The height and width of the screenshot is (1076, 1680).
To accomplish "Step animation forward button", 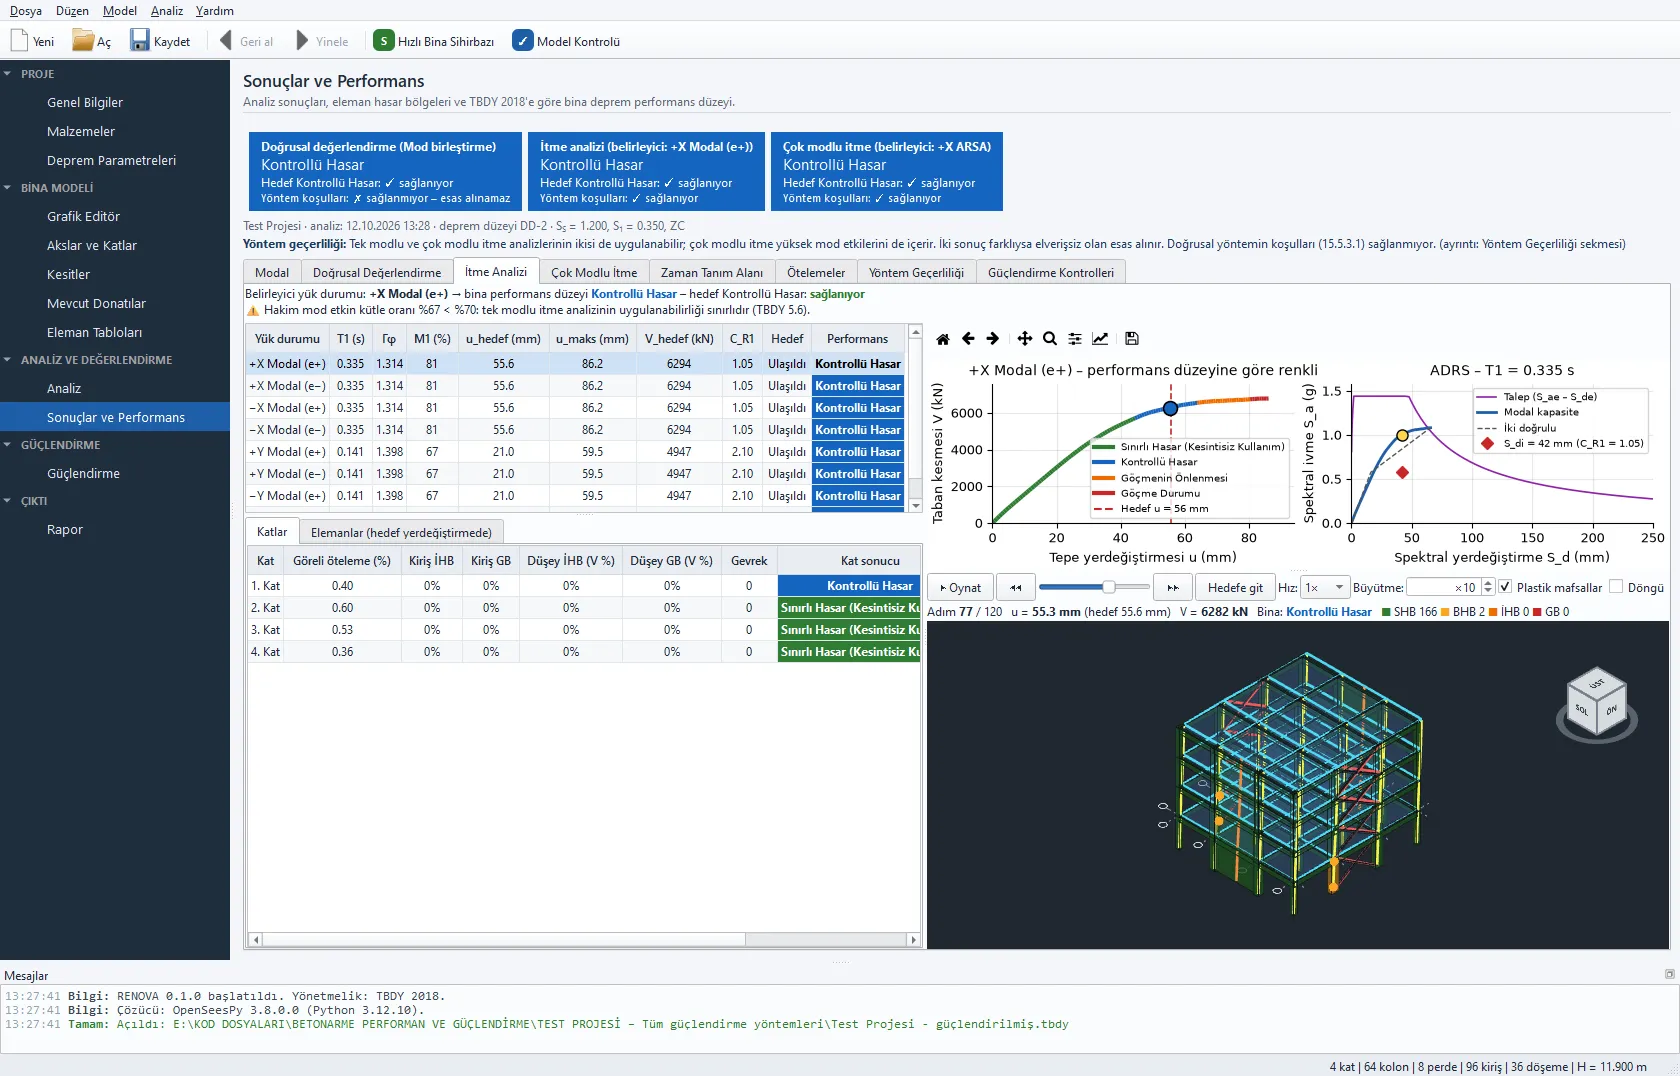I will click(x=1173, y=588).
